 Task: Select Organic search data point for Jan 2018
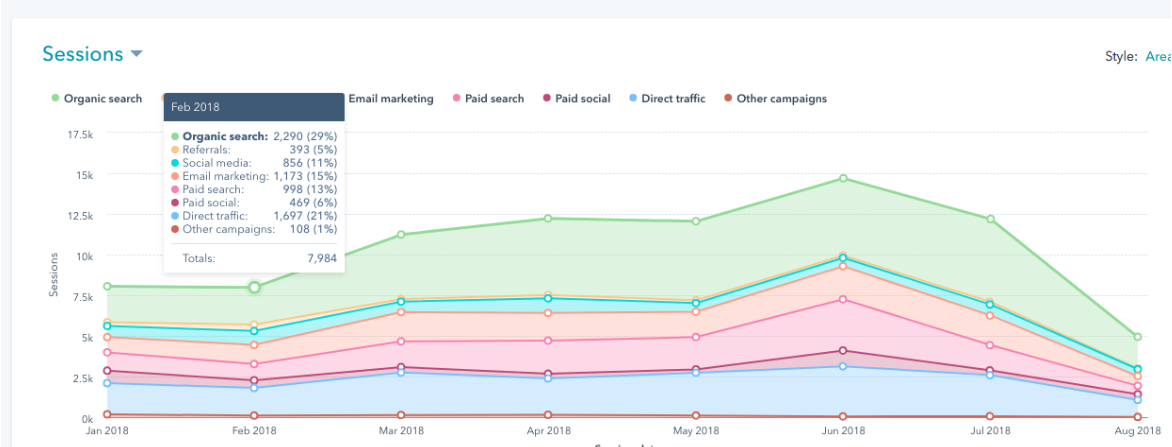coord(107,286)
